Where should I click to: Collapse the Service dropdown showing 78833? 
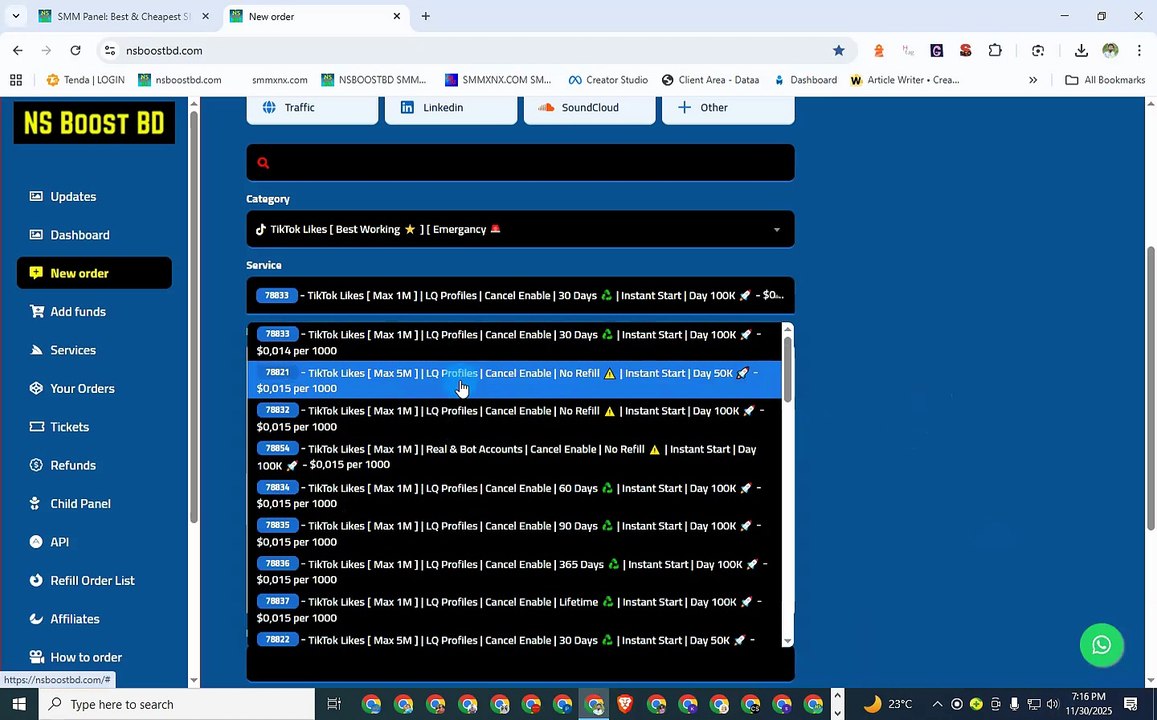[520, 295]
